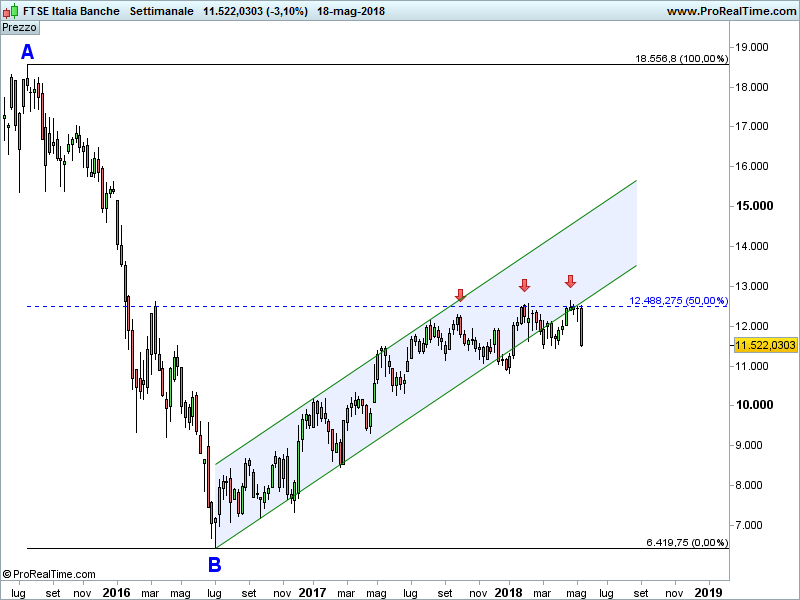Click the 18.556,8 (100,00%) Fibonacci label

tap(681, 59)
